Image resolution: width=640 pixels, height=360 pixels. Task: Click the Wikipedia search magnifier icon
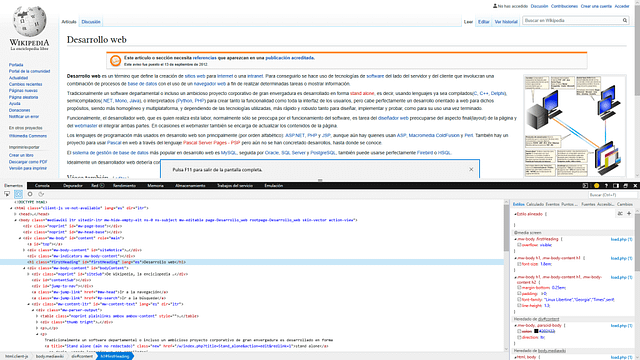pyautogui.click(x=624, y=20)
